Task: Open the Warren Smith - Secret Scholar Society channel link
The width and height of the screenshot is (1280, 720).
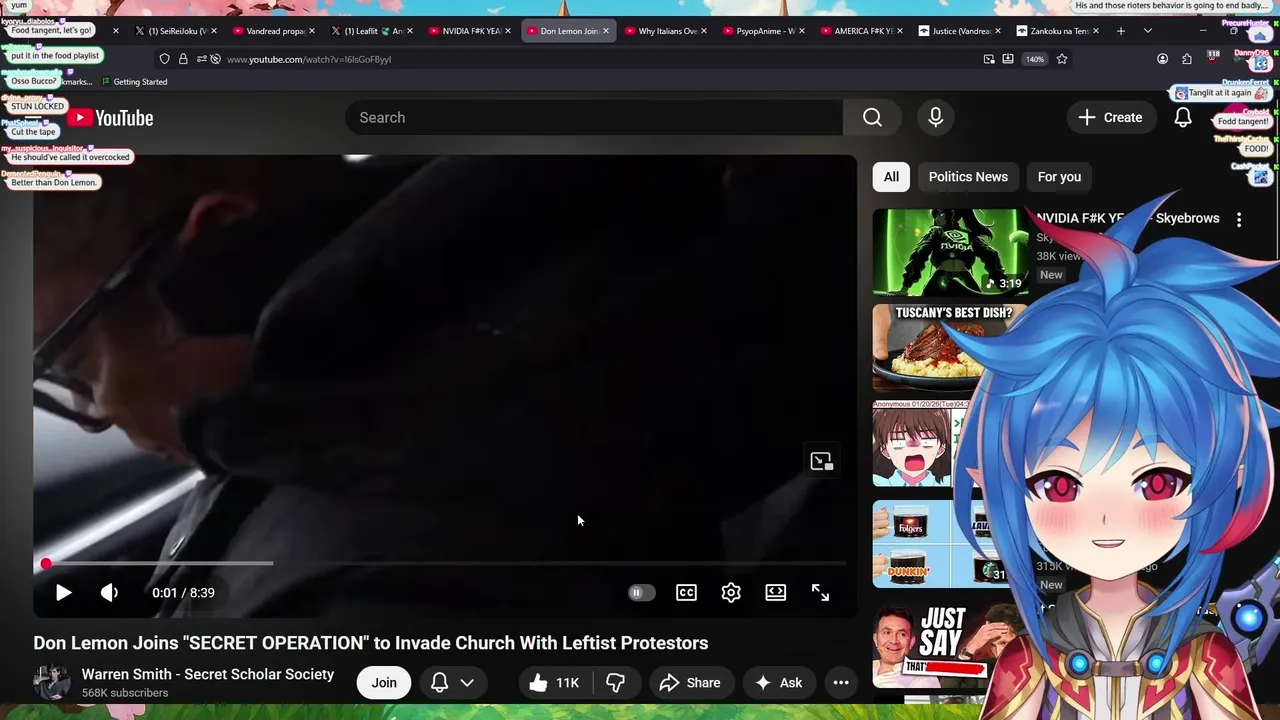Action: [208, 675]
